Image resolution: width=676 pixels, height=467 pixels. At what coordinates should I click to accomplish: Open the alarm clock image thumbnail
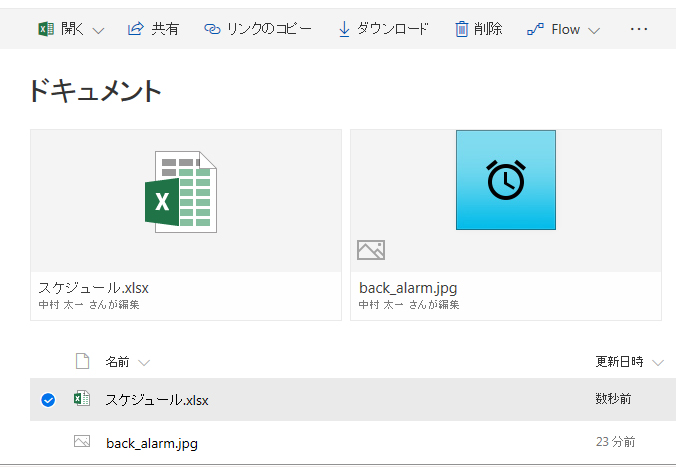click(506, 180)
